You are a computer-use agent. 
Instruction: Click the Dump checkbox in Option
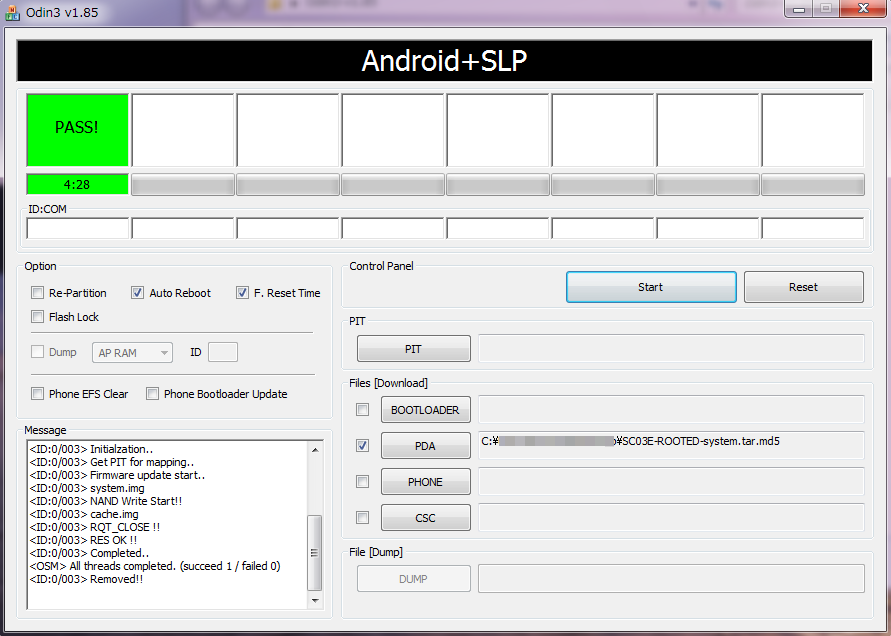(x=38, y=352)
